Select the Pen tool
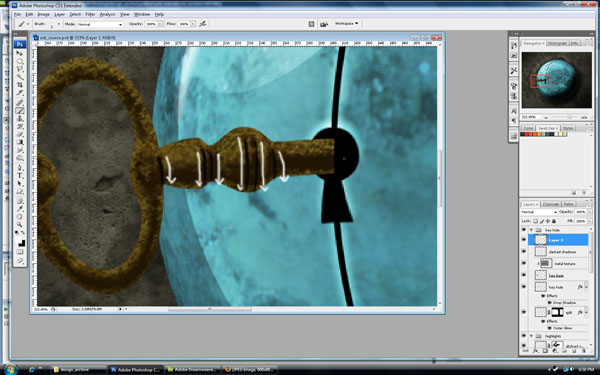 [x=20, y=167]
